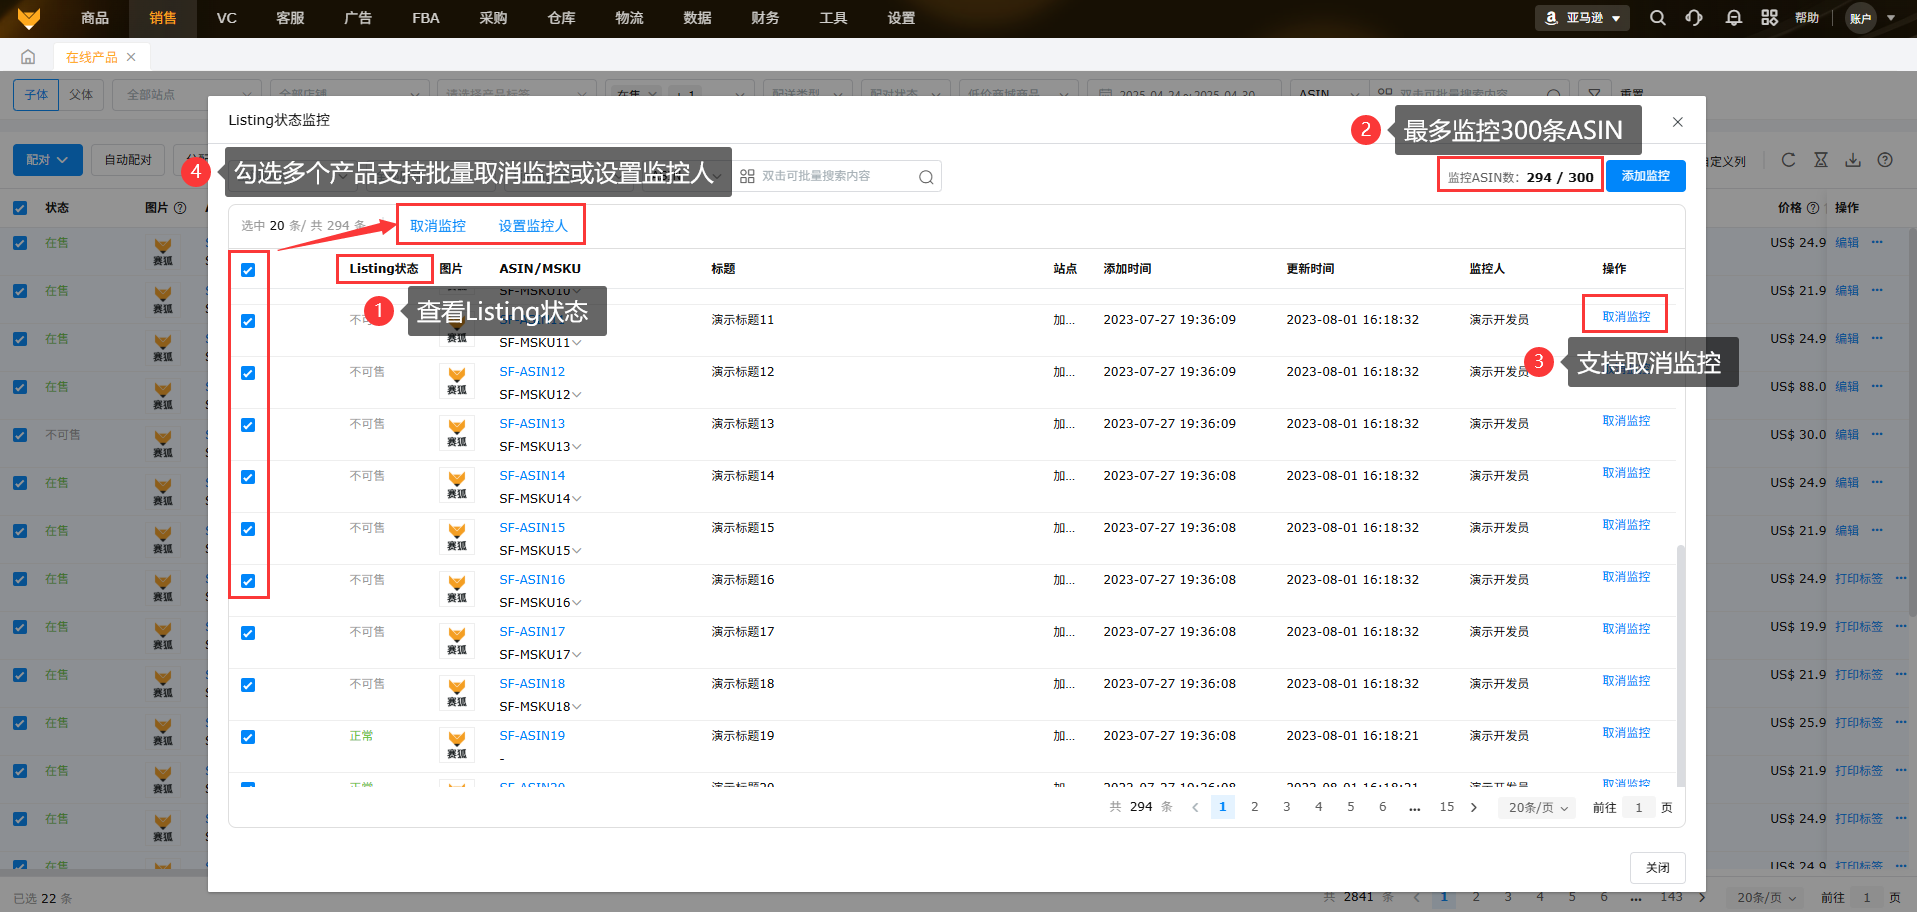Open the 销售 menu
The image size is (1917, 912).
pyautogui.click(x=163, y=18)
